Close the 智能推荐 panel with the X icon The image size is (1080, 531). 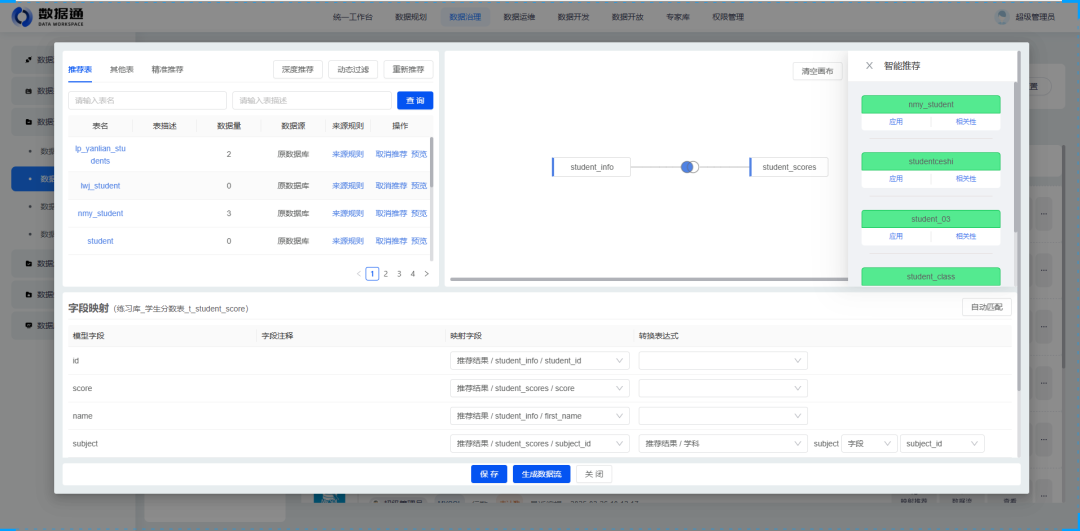click(869, 66)
